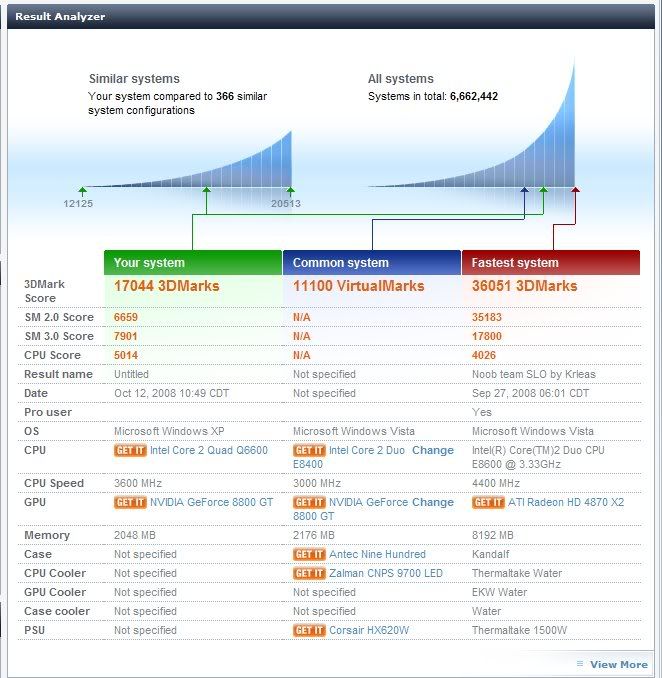Click GET IT badge in Your system GPU row

[x=130, y=503]
